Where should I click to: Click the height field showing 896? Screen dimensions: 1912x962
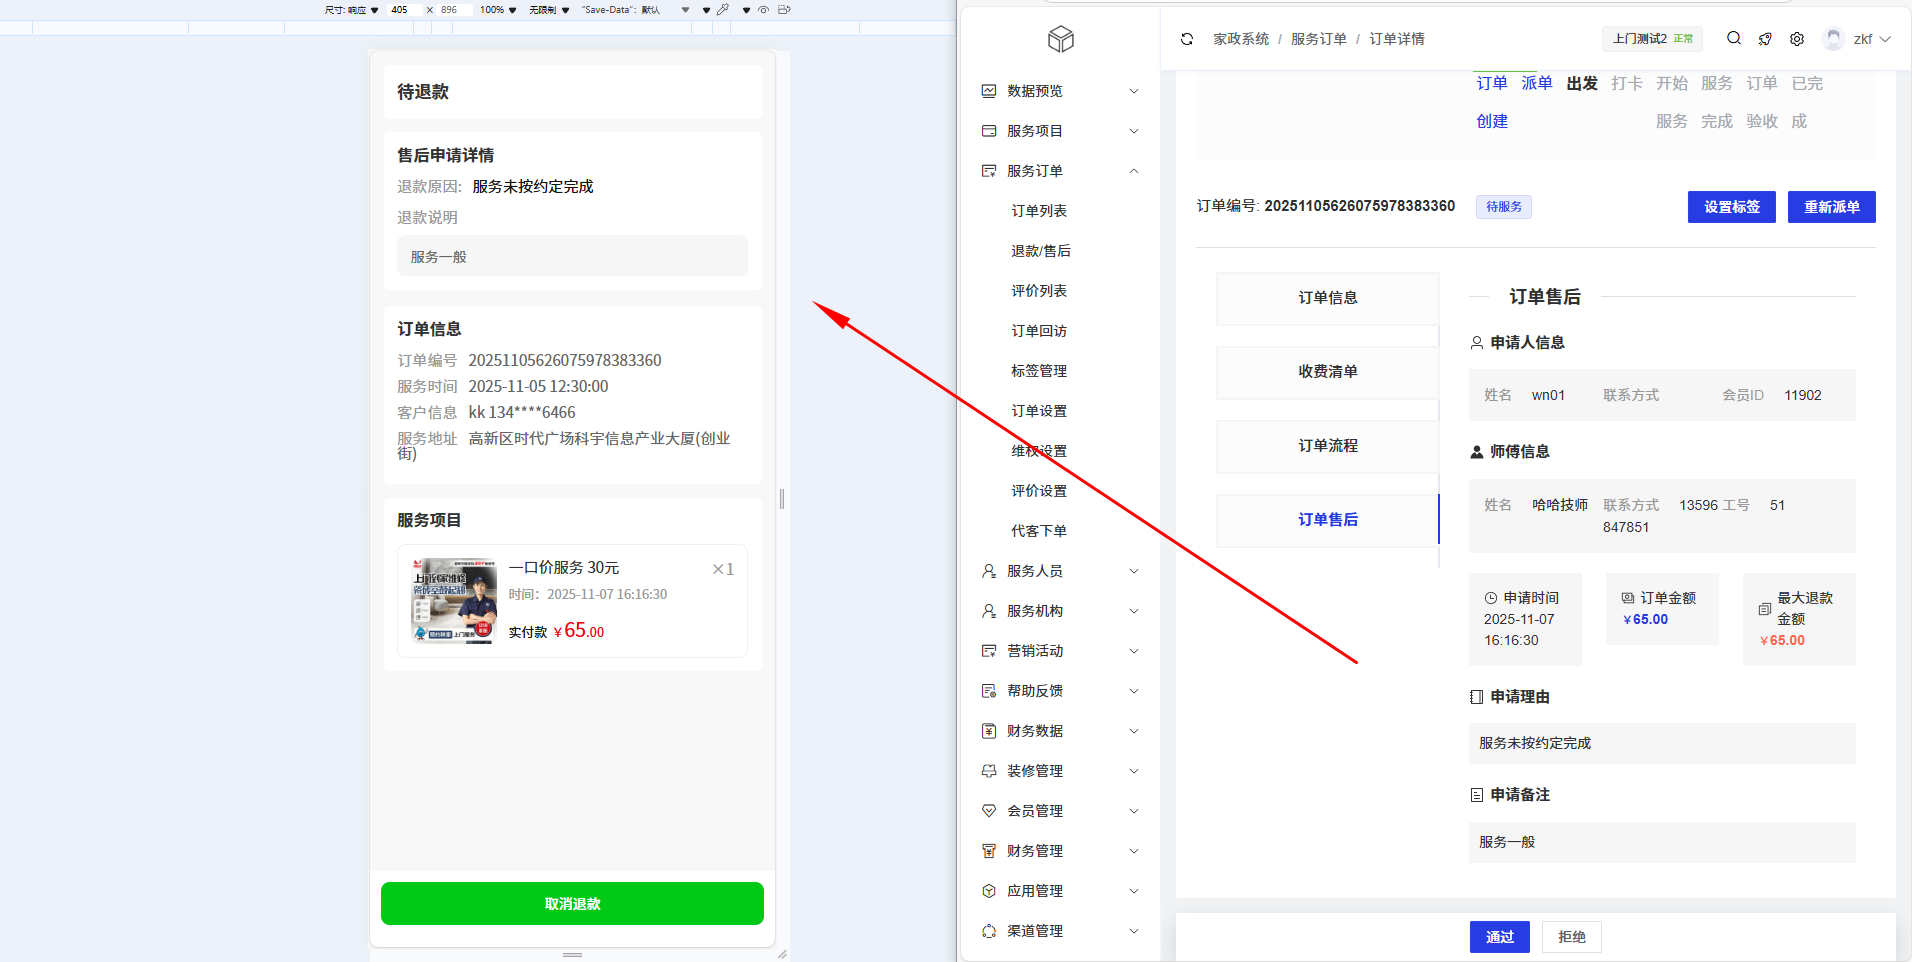click(453, 10)
